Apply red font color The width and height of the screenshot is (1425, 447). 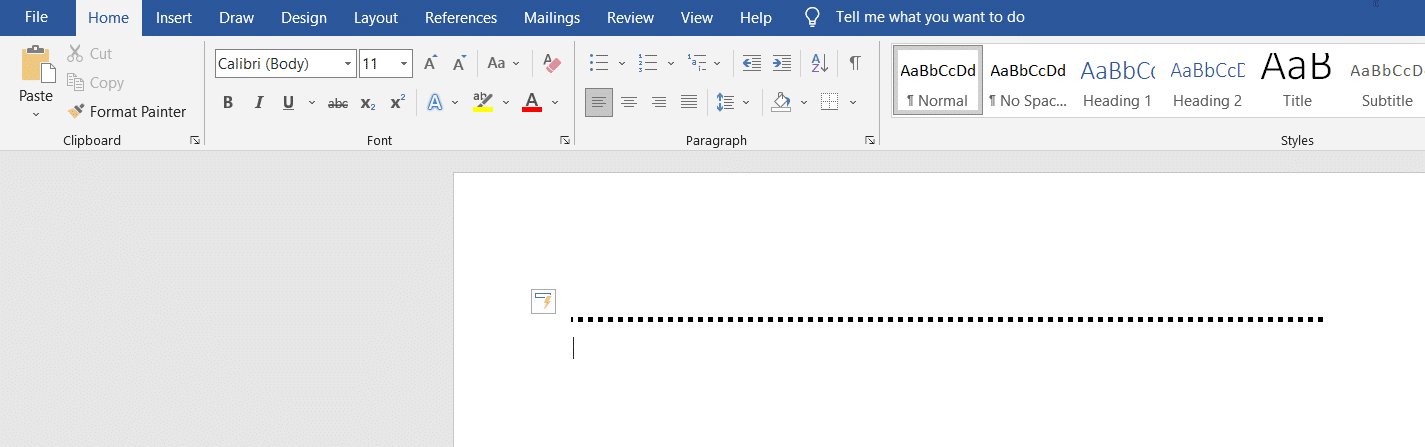(531, 102)
